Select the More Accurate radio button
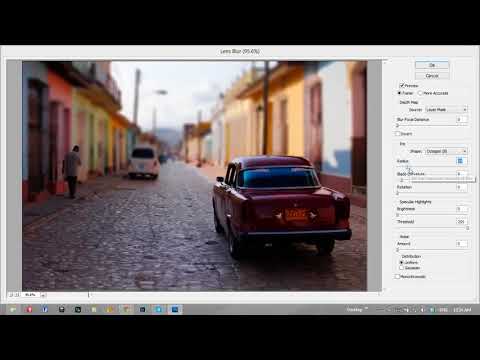 [420, 93]
